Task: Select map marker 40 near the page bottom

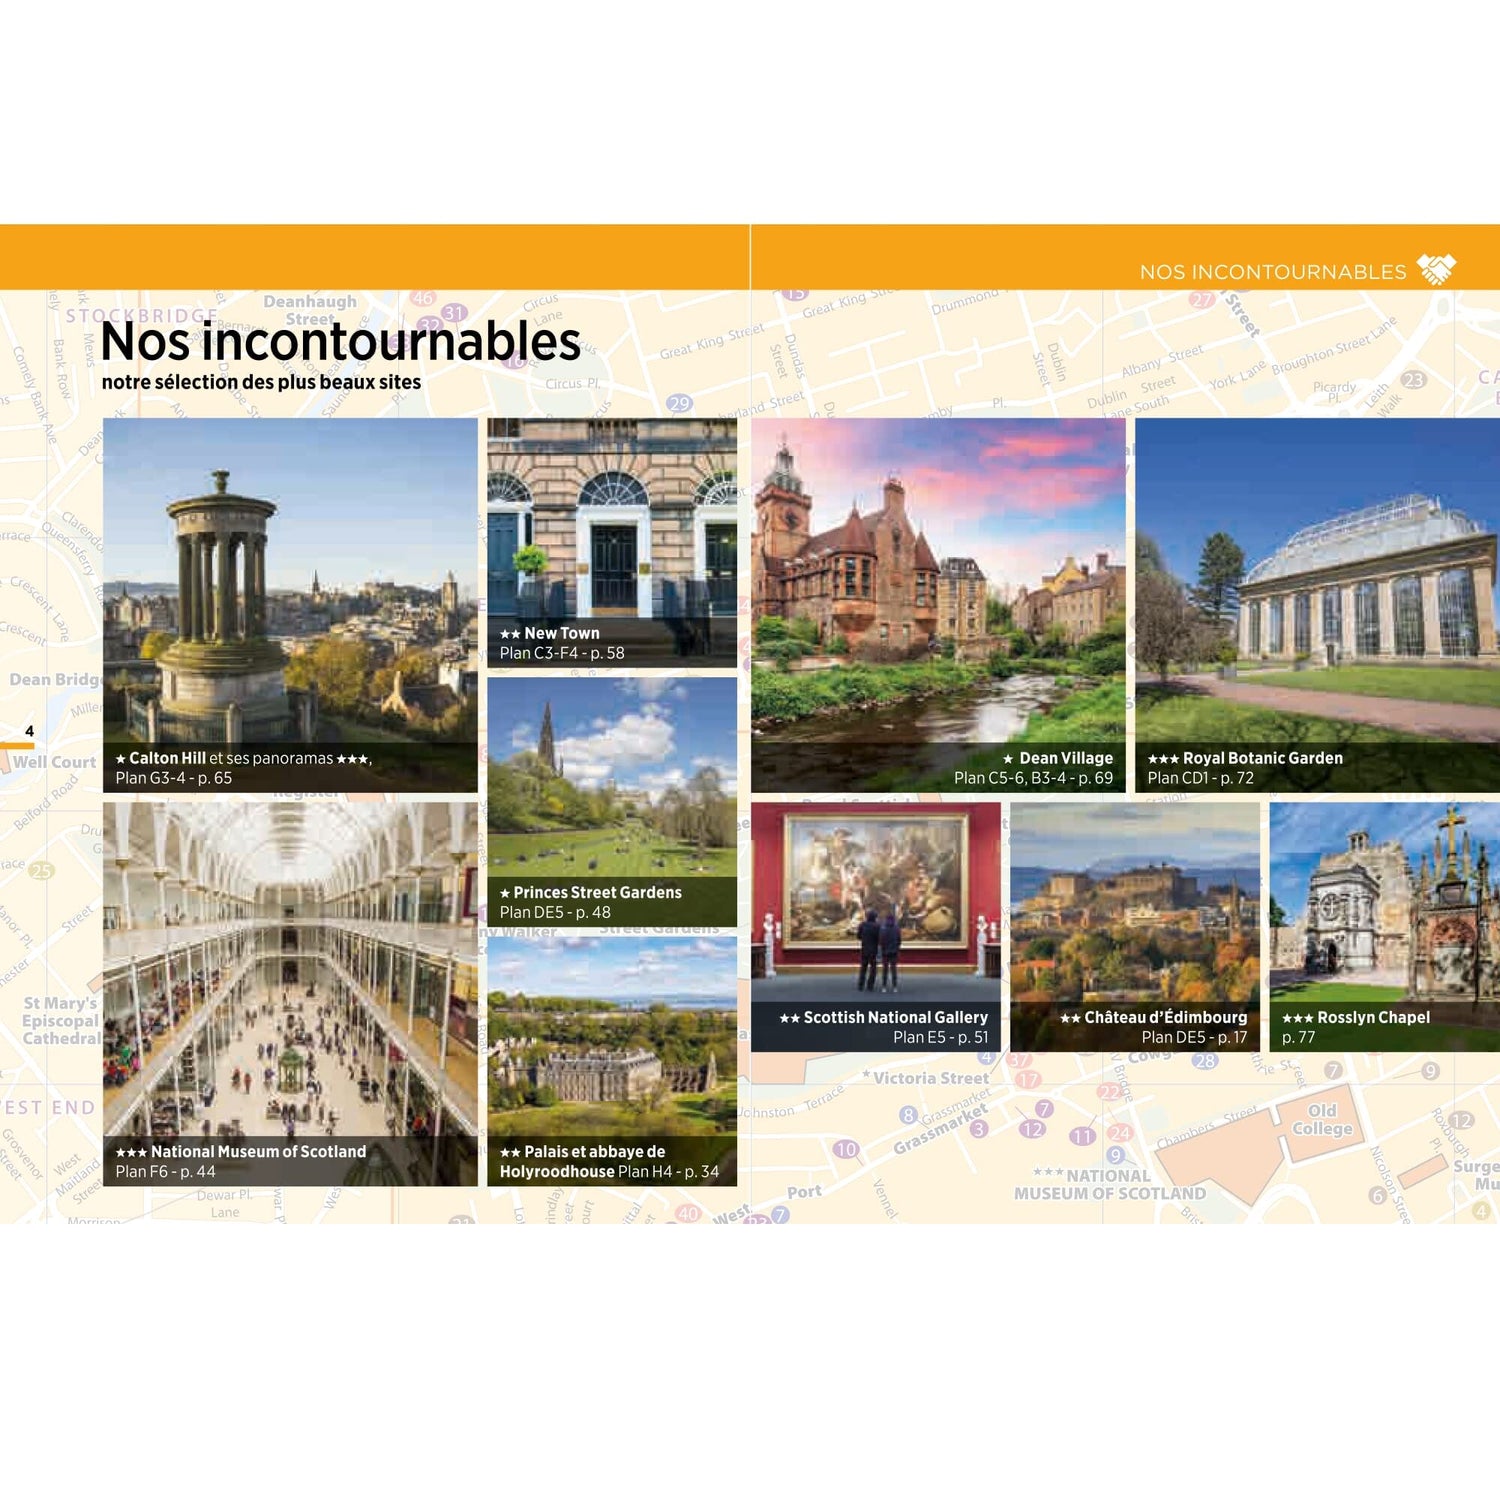Action: point(686,1211)
